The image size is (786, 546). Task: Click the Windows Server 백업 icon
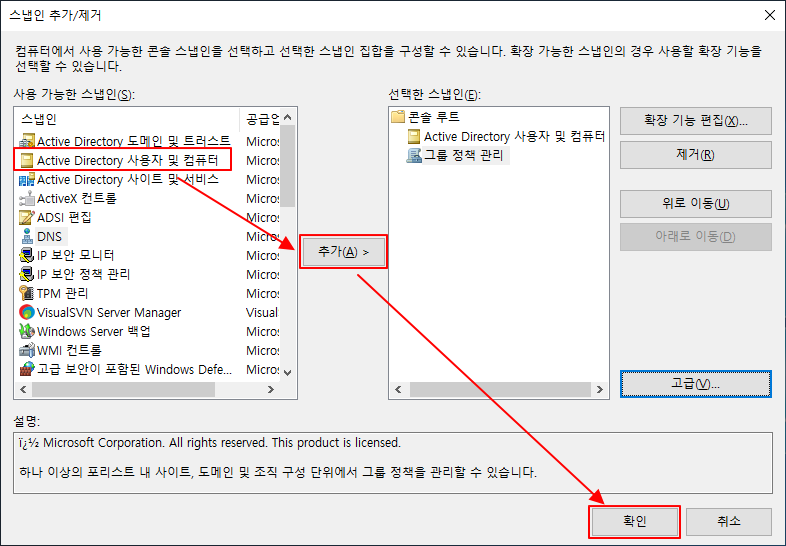tap(27, 331)
